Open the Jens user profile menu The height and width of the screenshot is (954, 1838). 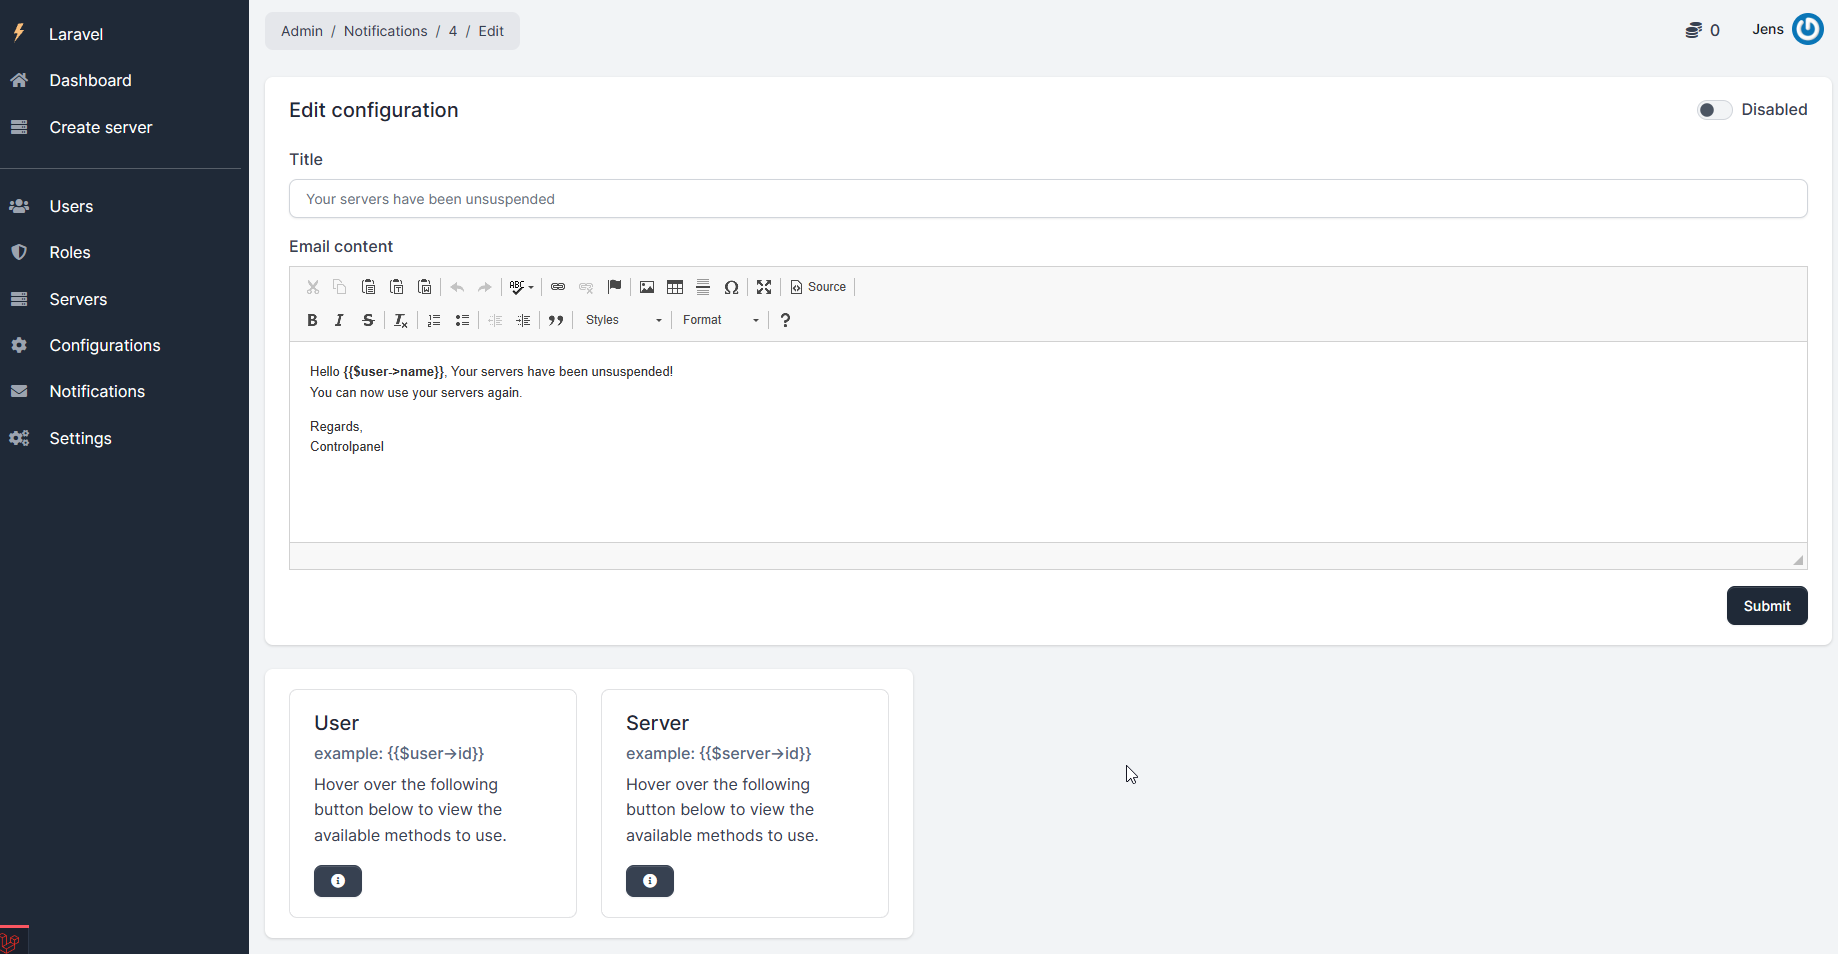pos(1787,29)
